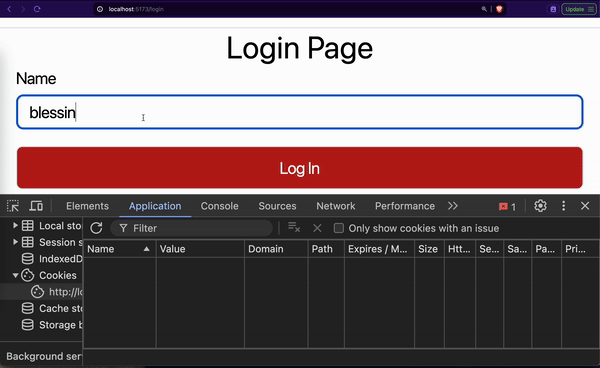The width and height of the screenshot is (600, 368).
Task: Sort cookies by the Sa... column
Action: 517,249
